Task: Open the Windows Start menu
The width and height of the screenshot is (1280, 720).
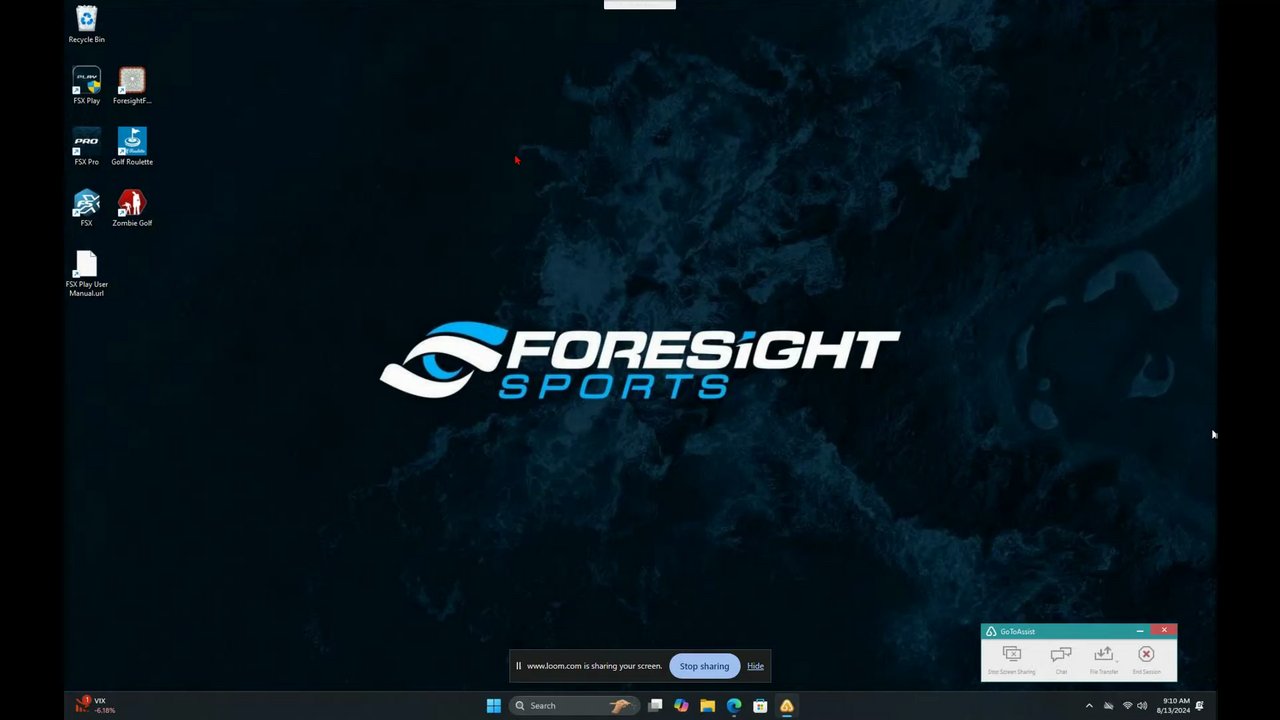Action: coord(493,706)
